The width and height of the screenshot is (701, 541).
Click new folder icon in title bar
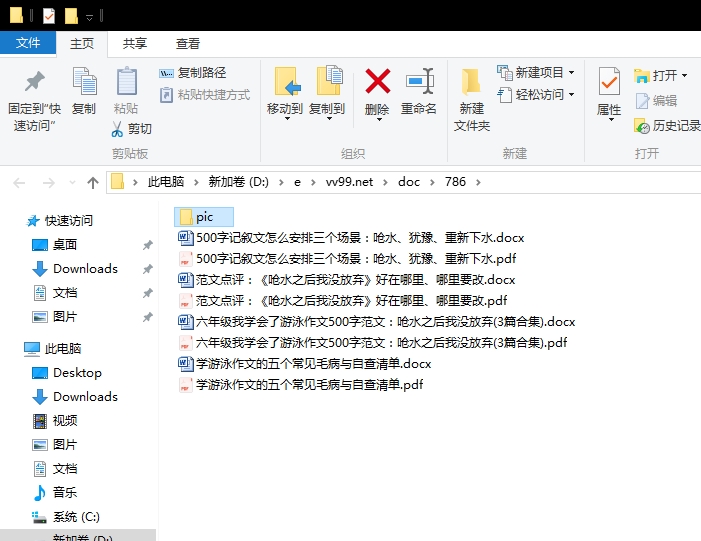71,16
